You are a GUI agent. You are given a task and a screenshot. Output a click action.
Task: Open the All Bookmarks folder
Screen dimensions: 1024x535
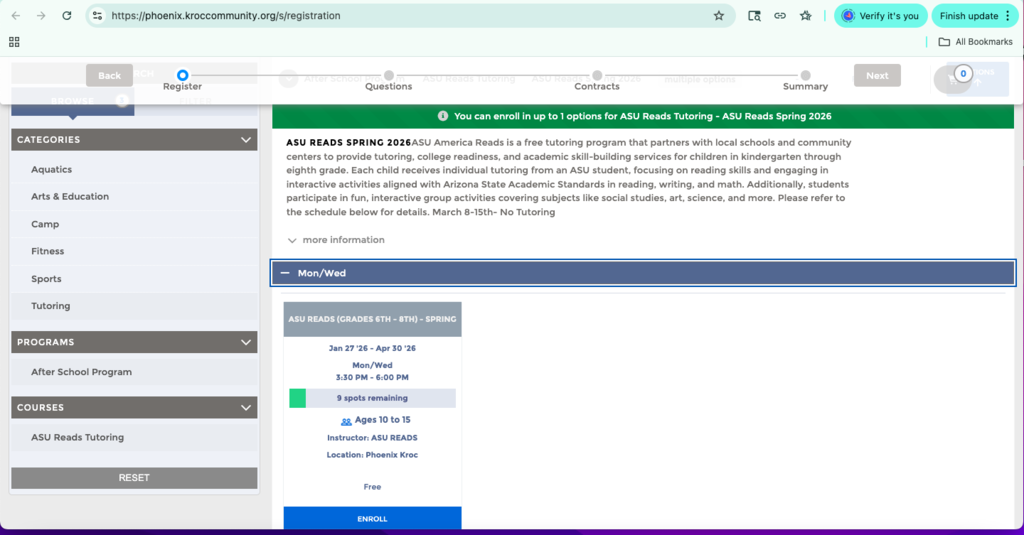coord(975,42)
